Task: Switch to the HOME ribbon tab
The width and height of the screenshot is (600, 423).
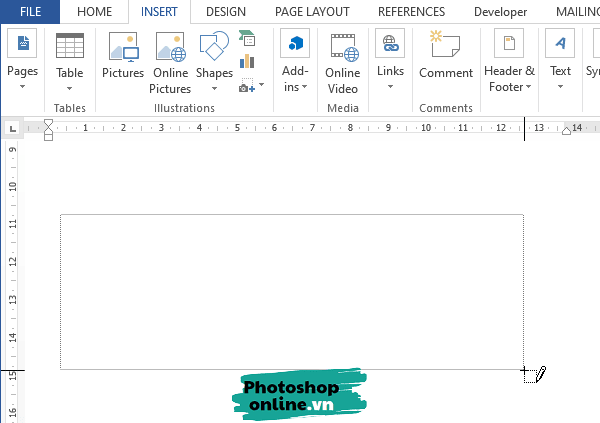Action: point(95,11)
